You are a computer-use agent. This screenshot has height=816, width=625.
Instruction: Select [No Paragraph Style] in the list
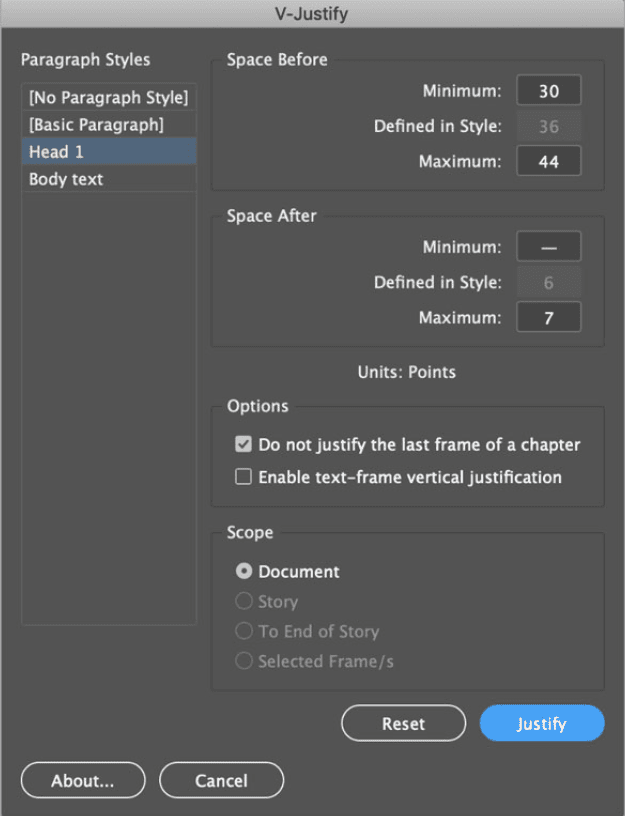(x=109, y=97)
